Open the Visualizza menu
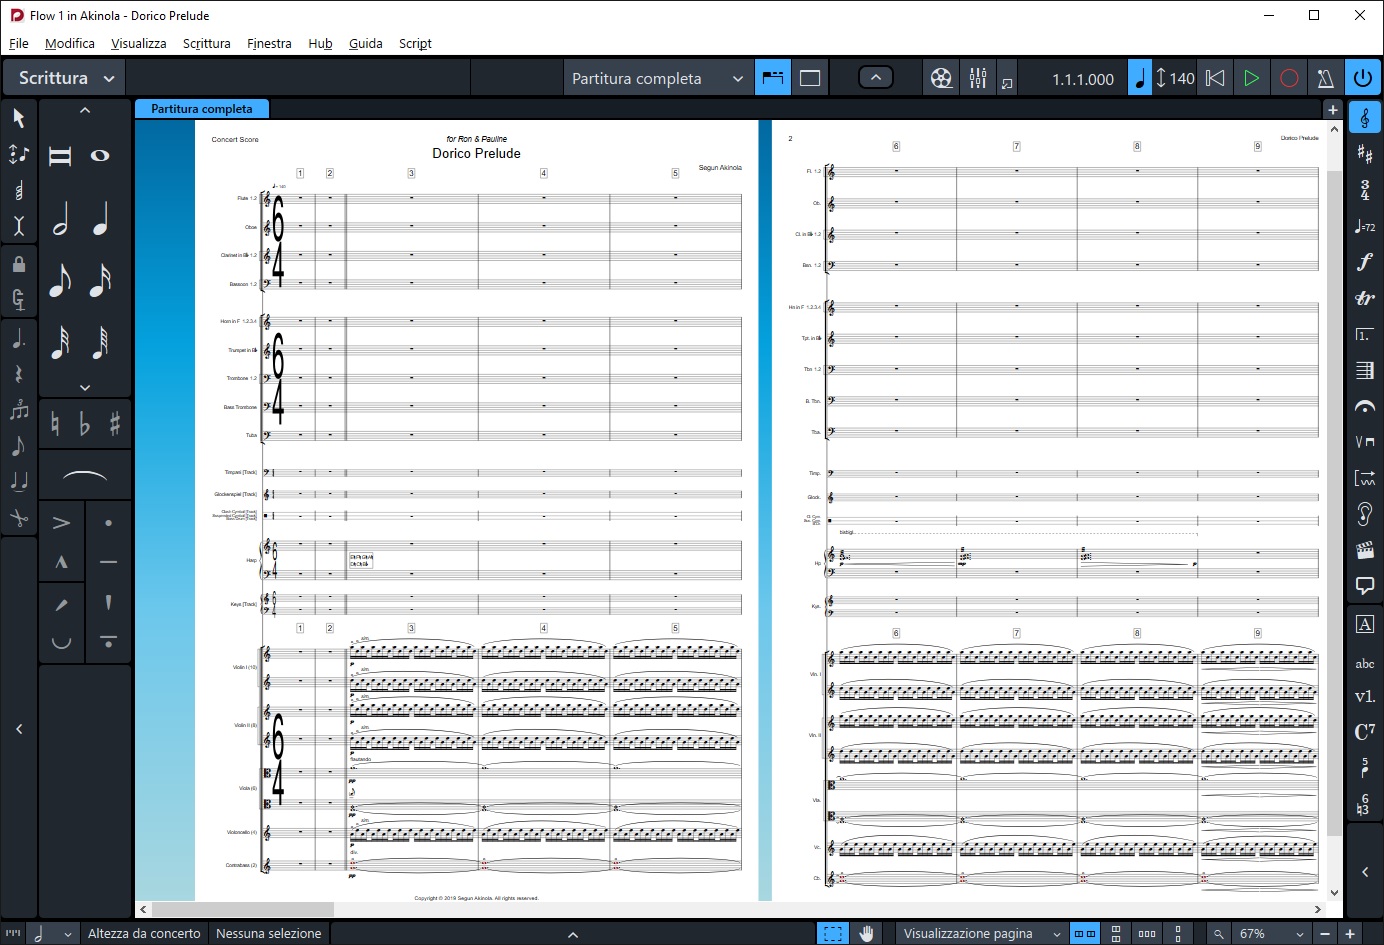The image size is (1384, 945). [x=139, y=43]
